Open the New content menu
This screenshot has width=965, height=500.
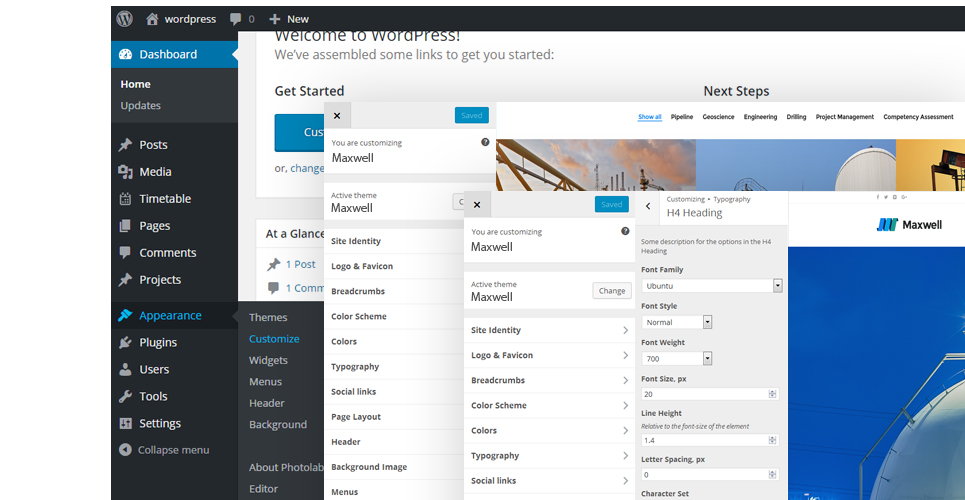289,19
